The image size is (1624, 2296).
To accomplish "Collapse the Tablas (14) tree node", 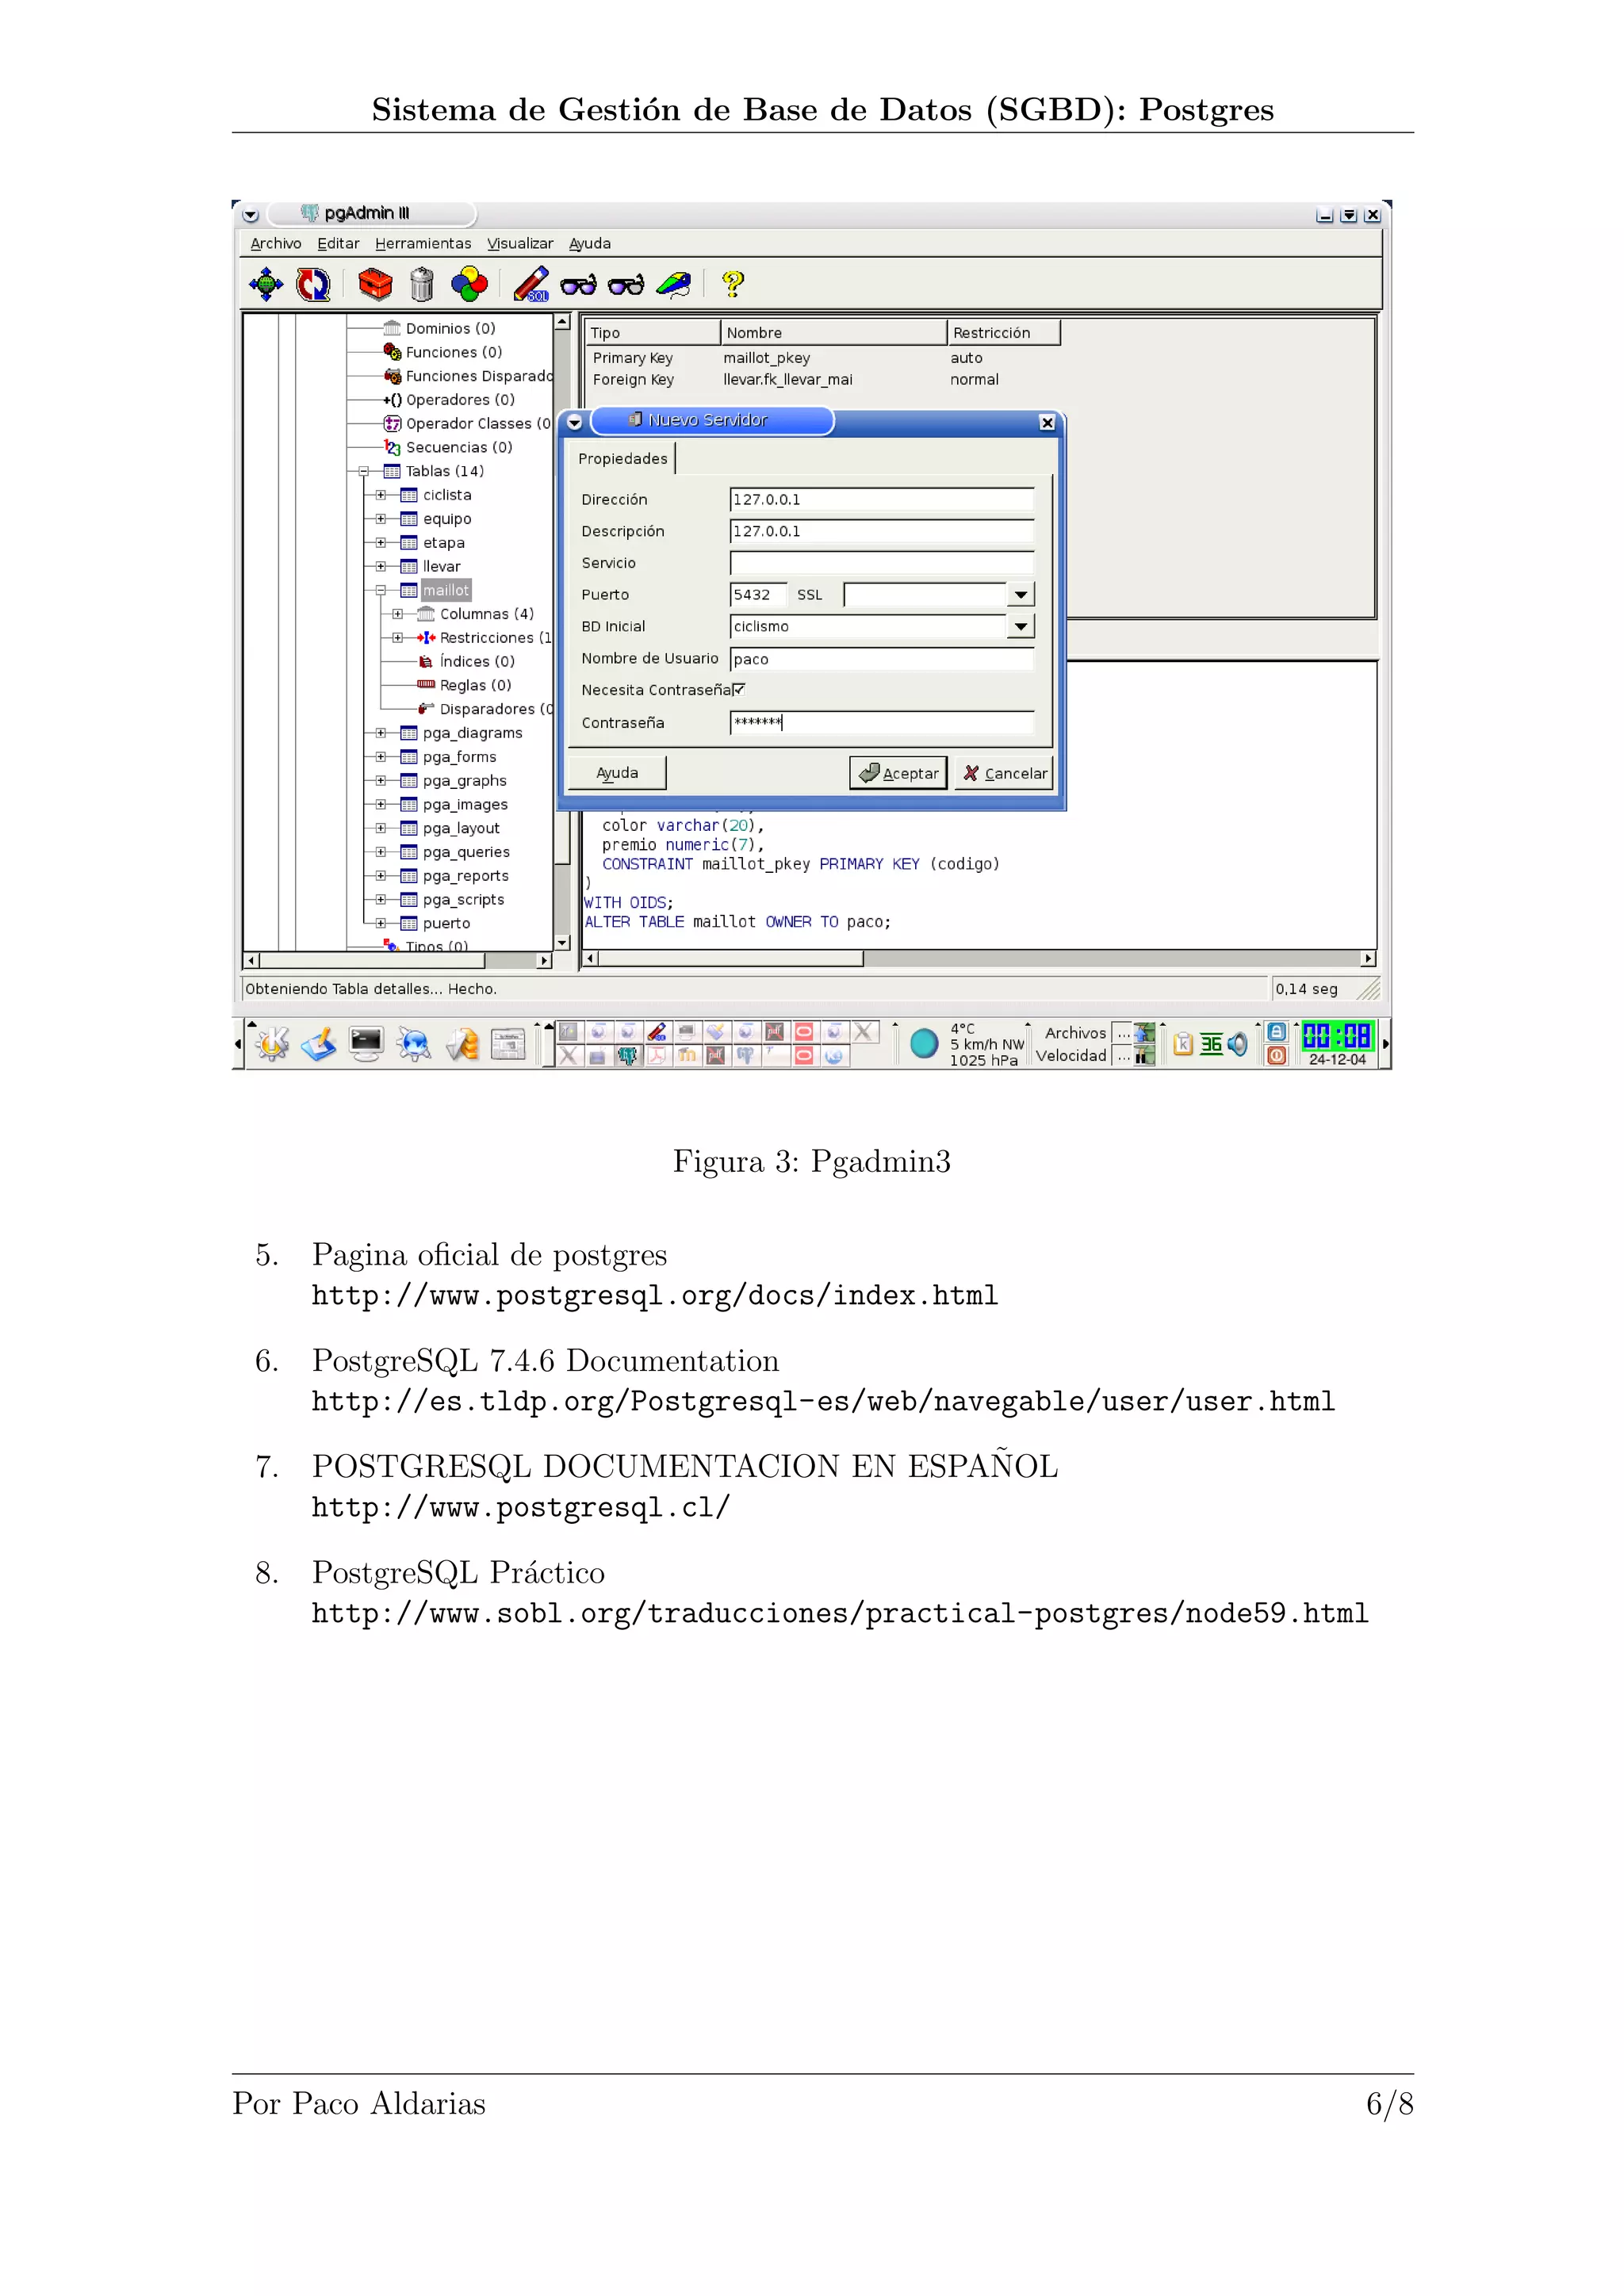I will coord(364,471).
